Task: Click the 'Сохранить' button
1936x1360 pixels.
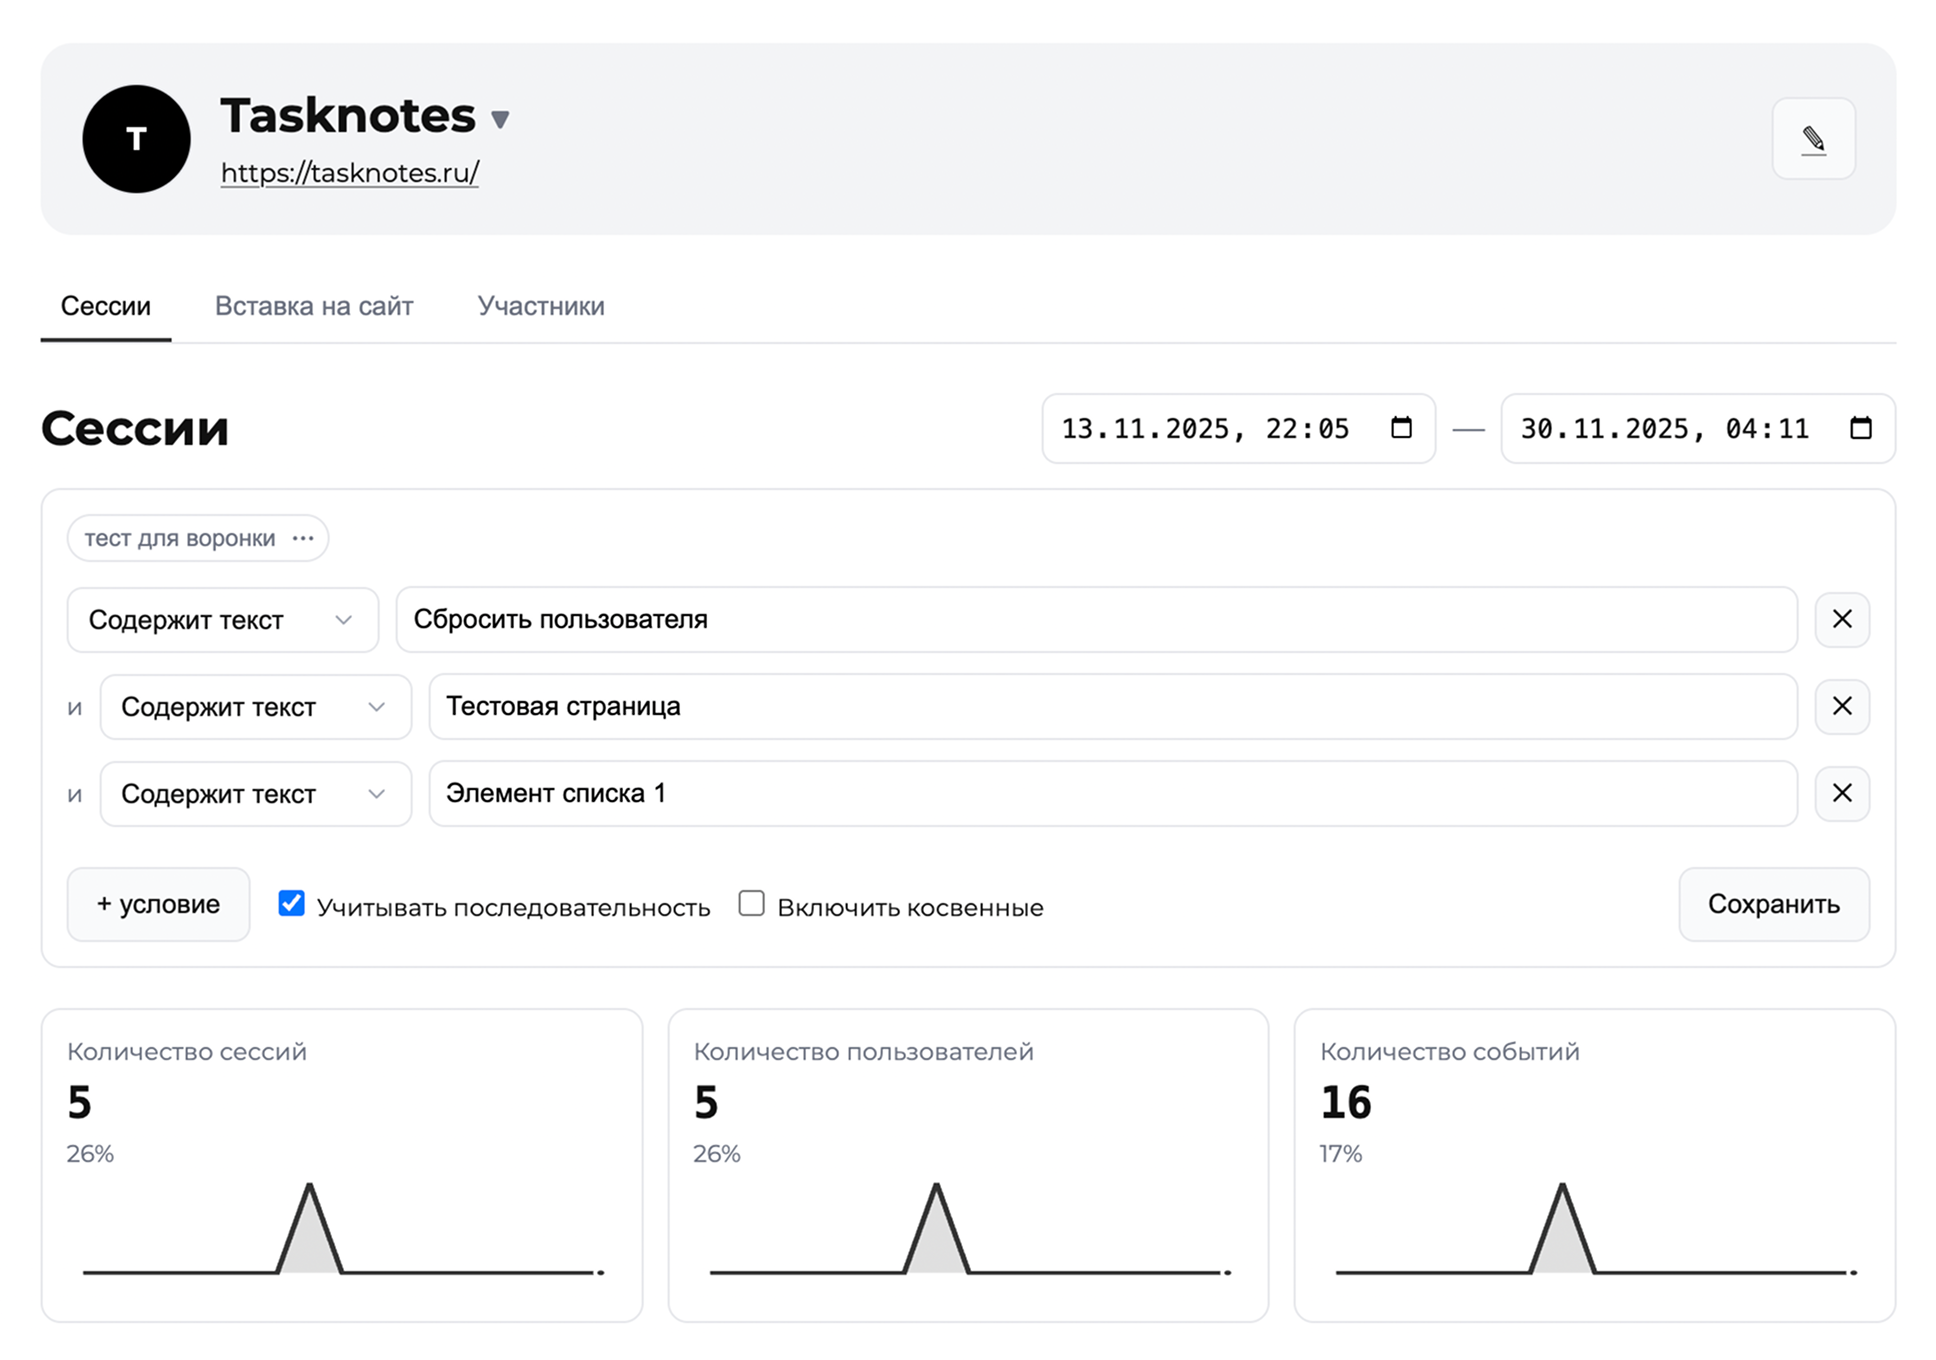Action: (x=1773, y=904)
